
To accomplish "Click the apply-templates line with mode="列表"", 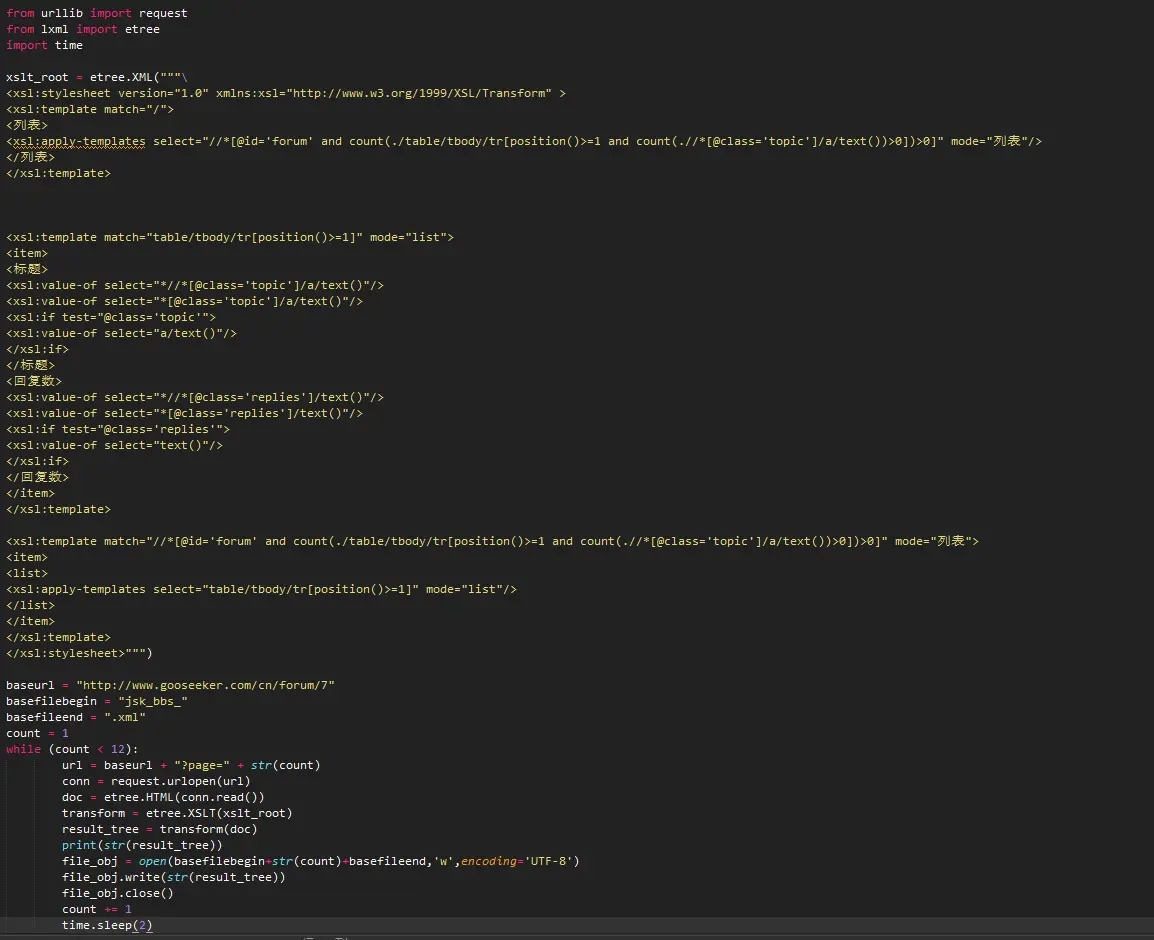I will coord(524,141).
